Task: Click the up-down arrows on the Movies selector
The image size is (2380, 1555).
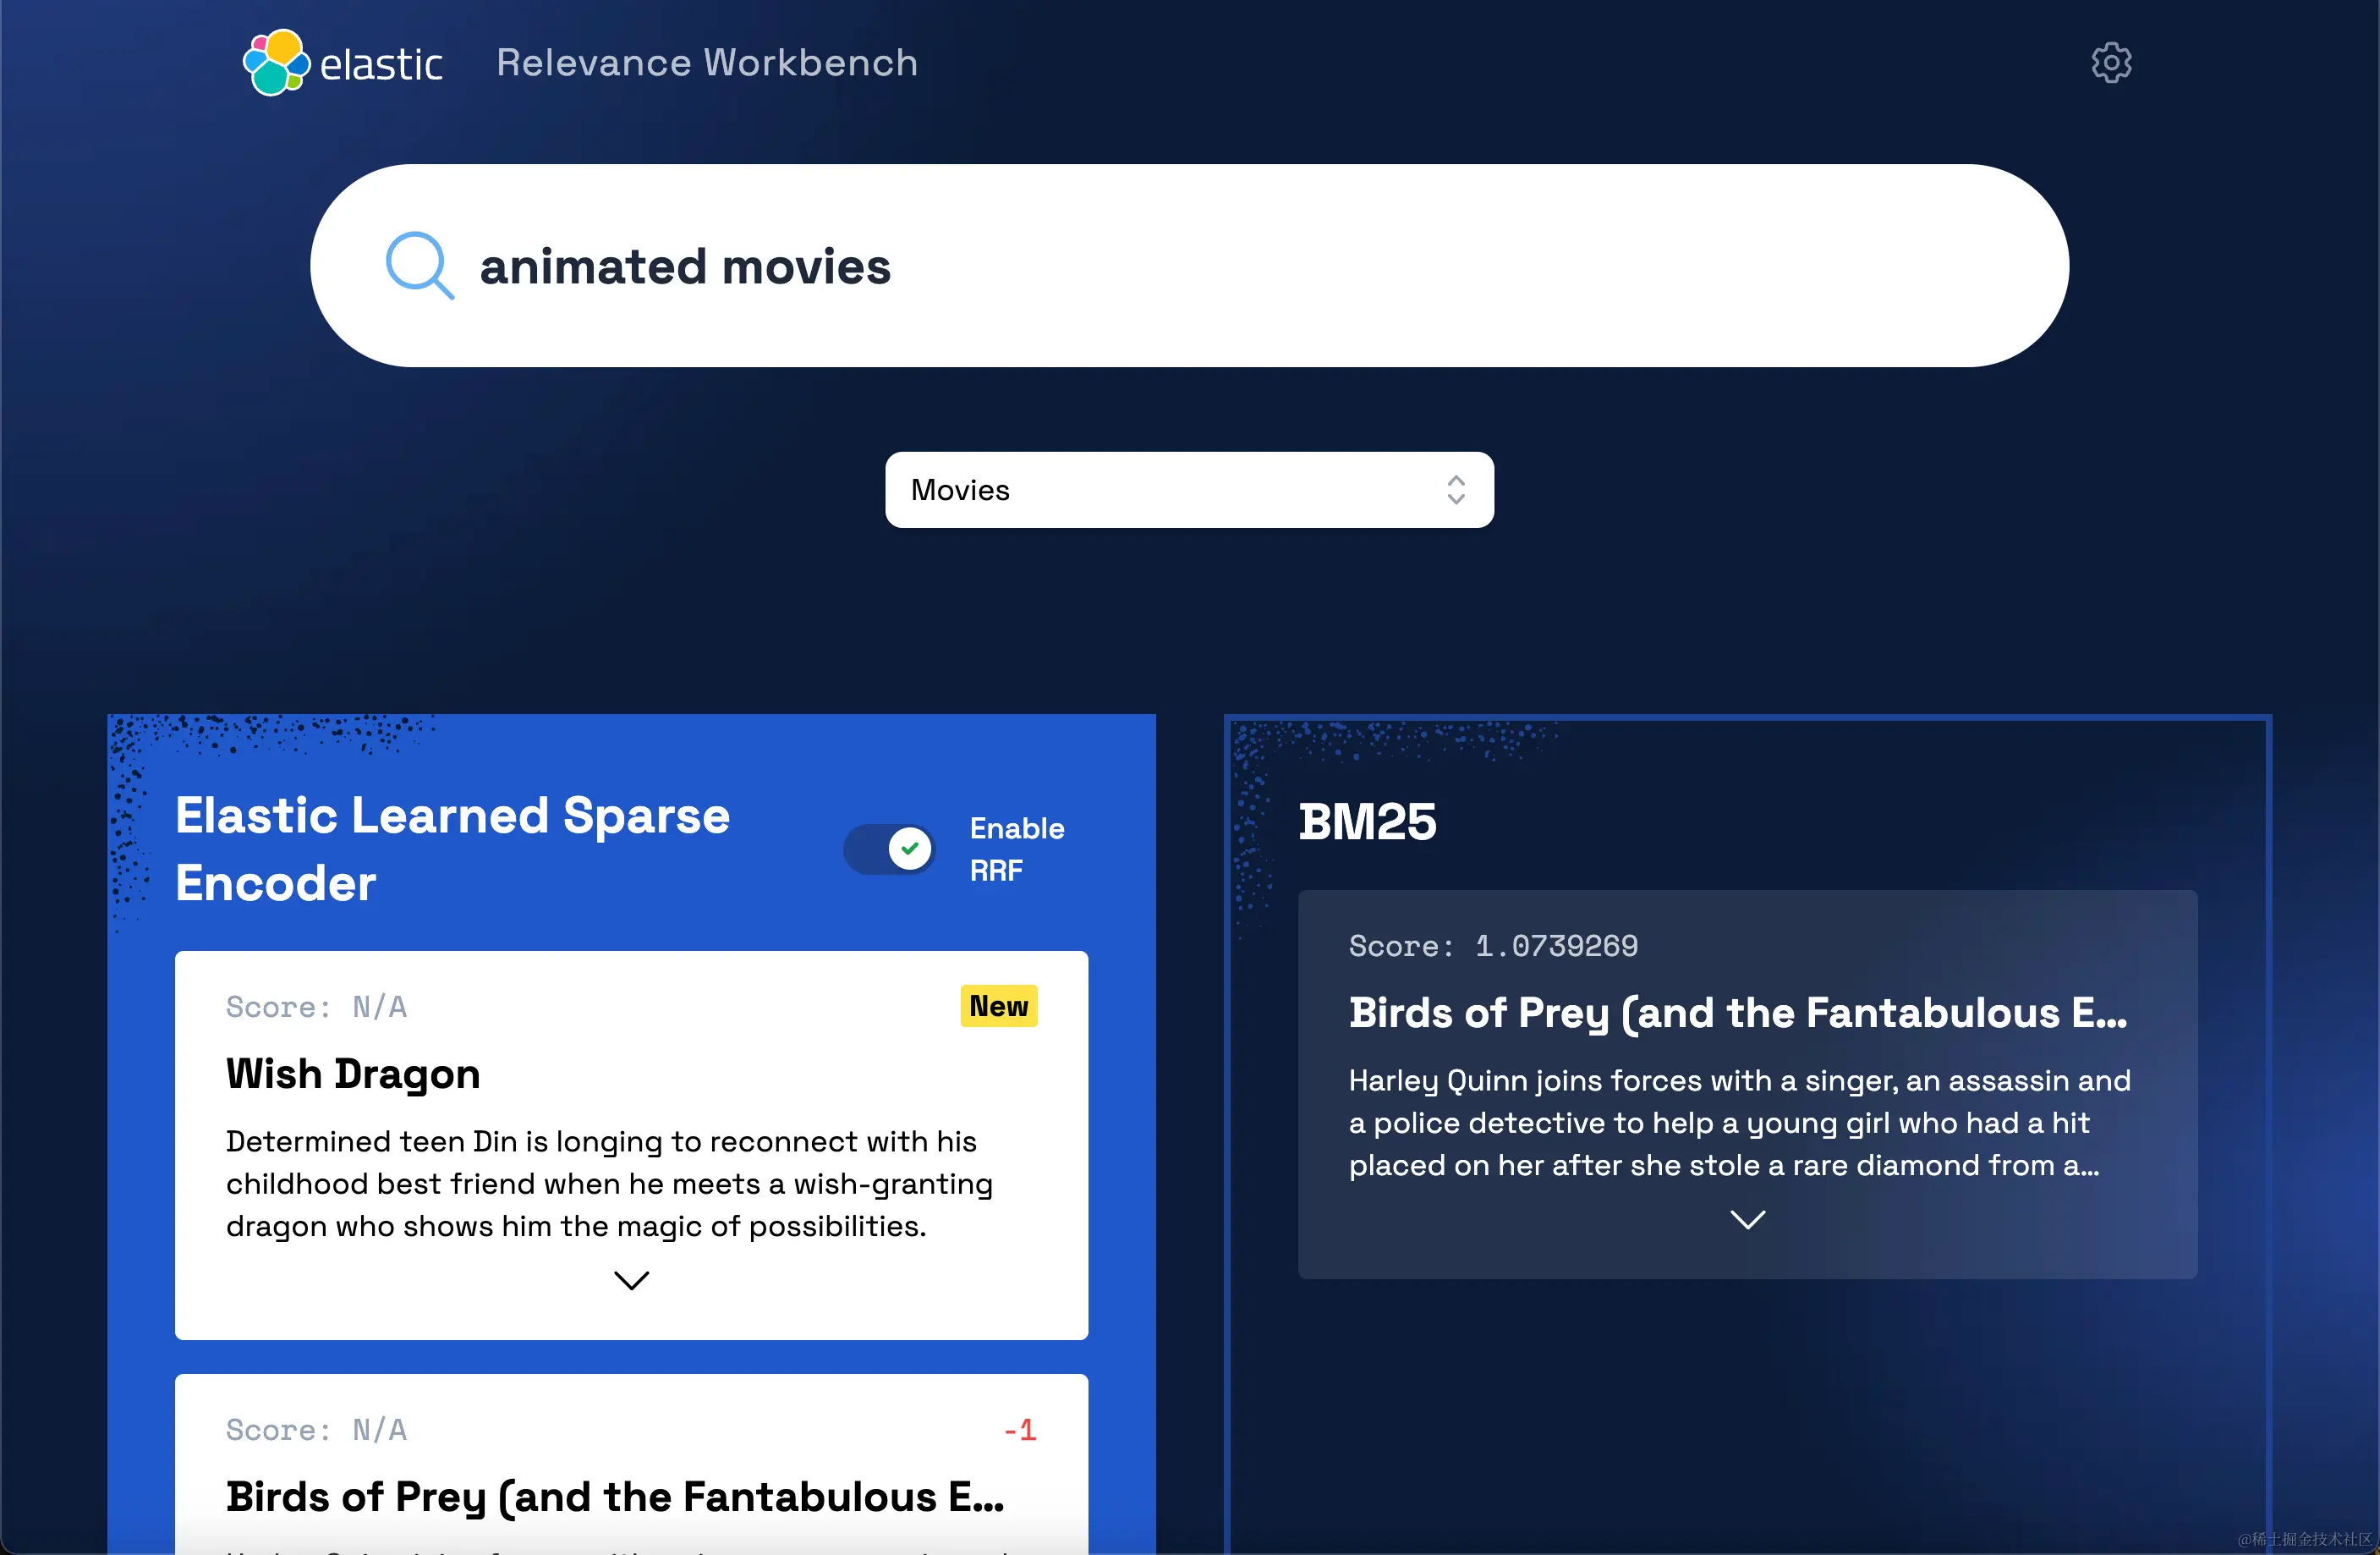Action: 1455,490
